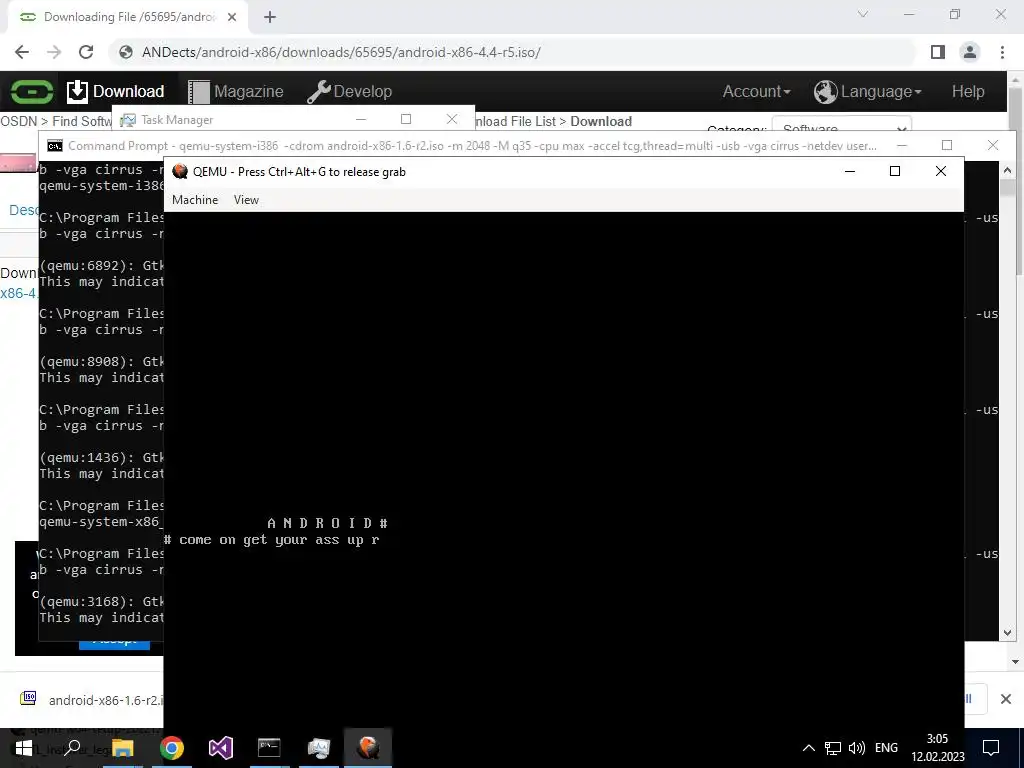Click the OSDN breadcrumb link
This screenshot has width=1024, height=768.
[x=19, y=121]
